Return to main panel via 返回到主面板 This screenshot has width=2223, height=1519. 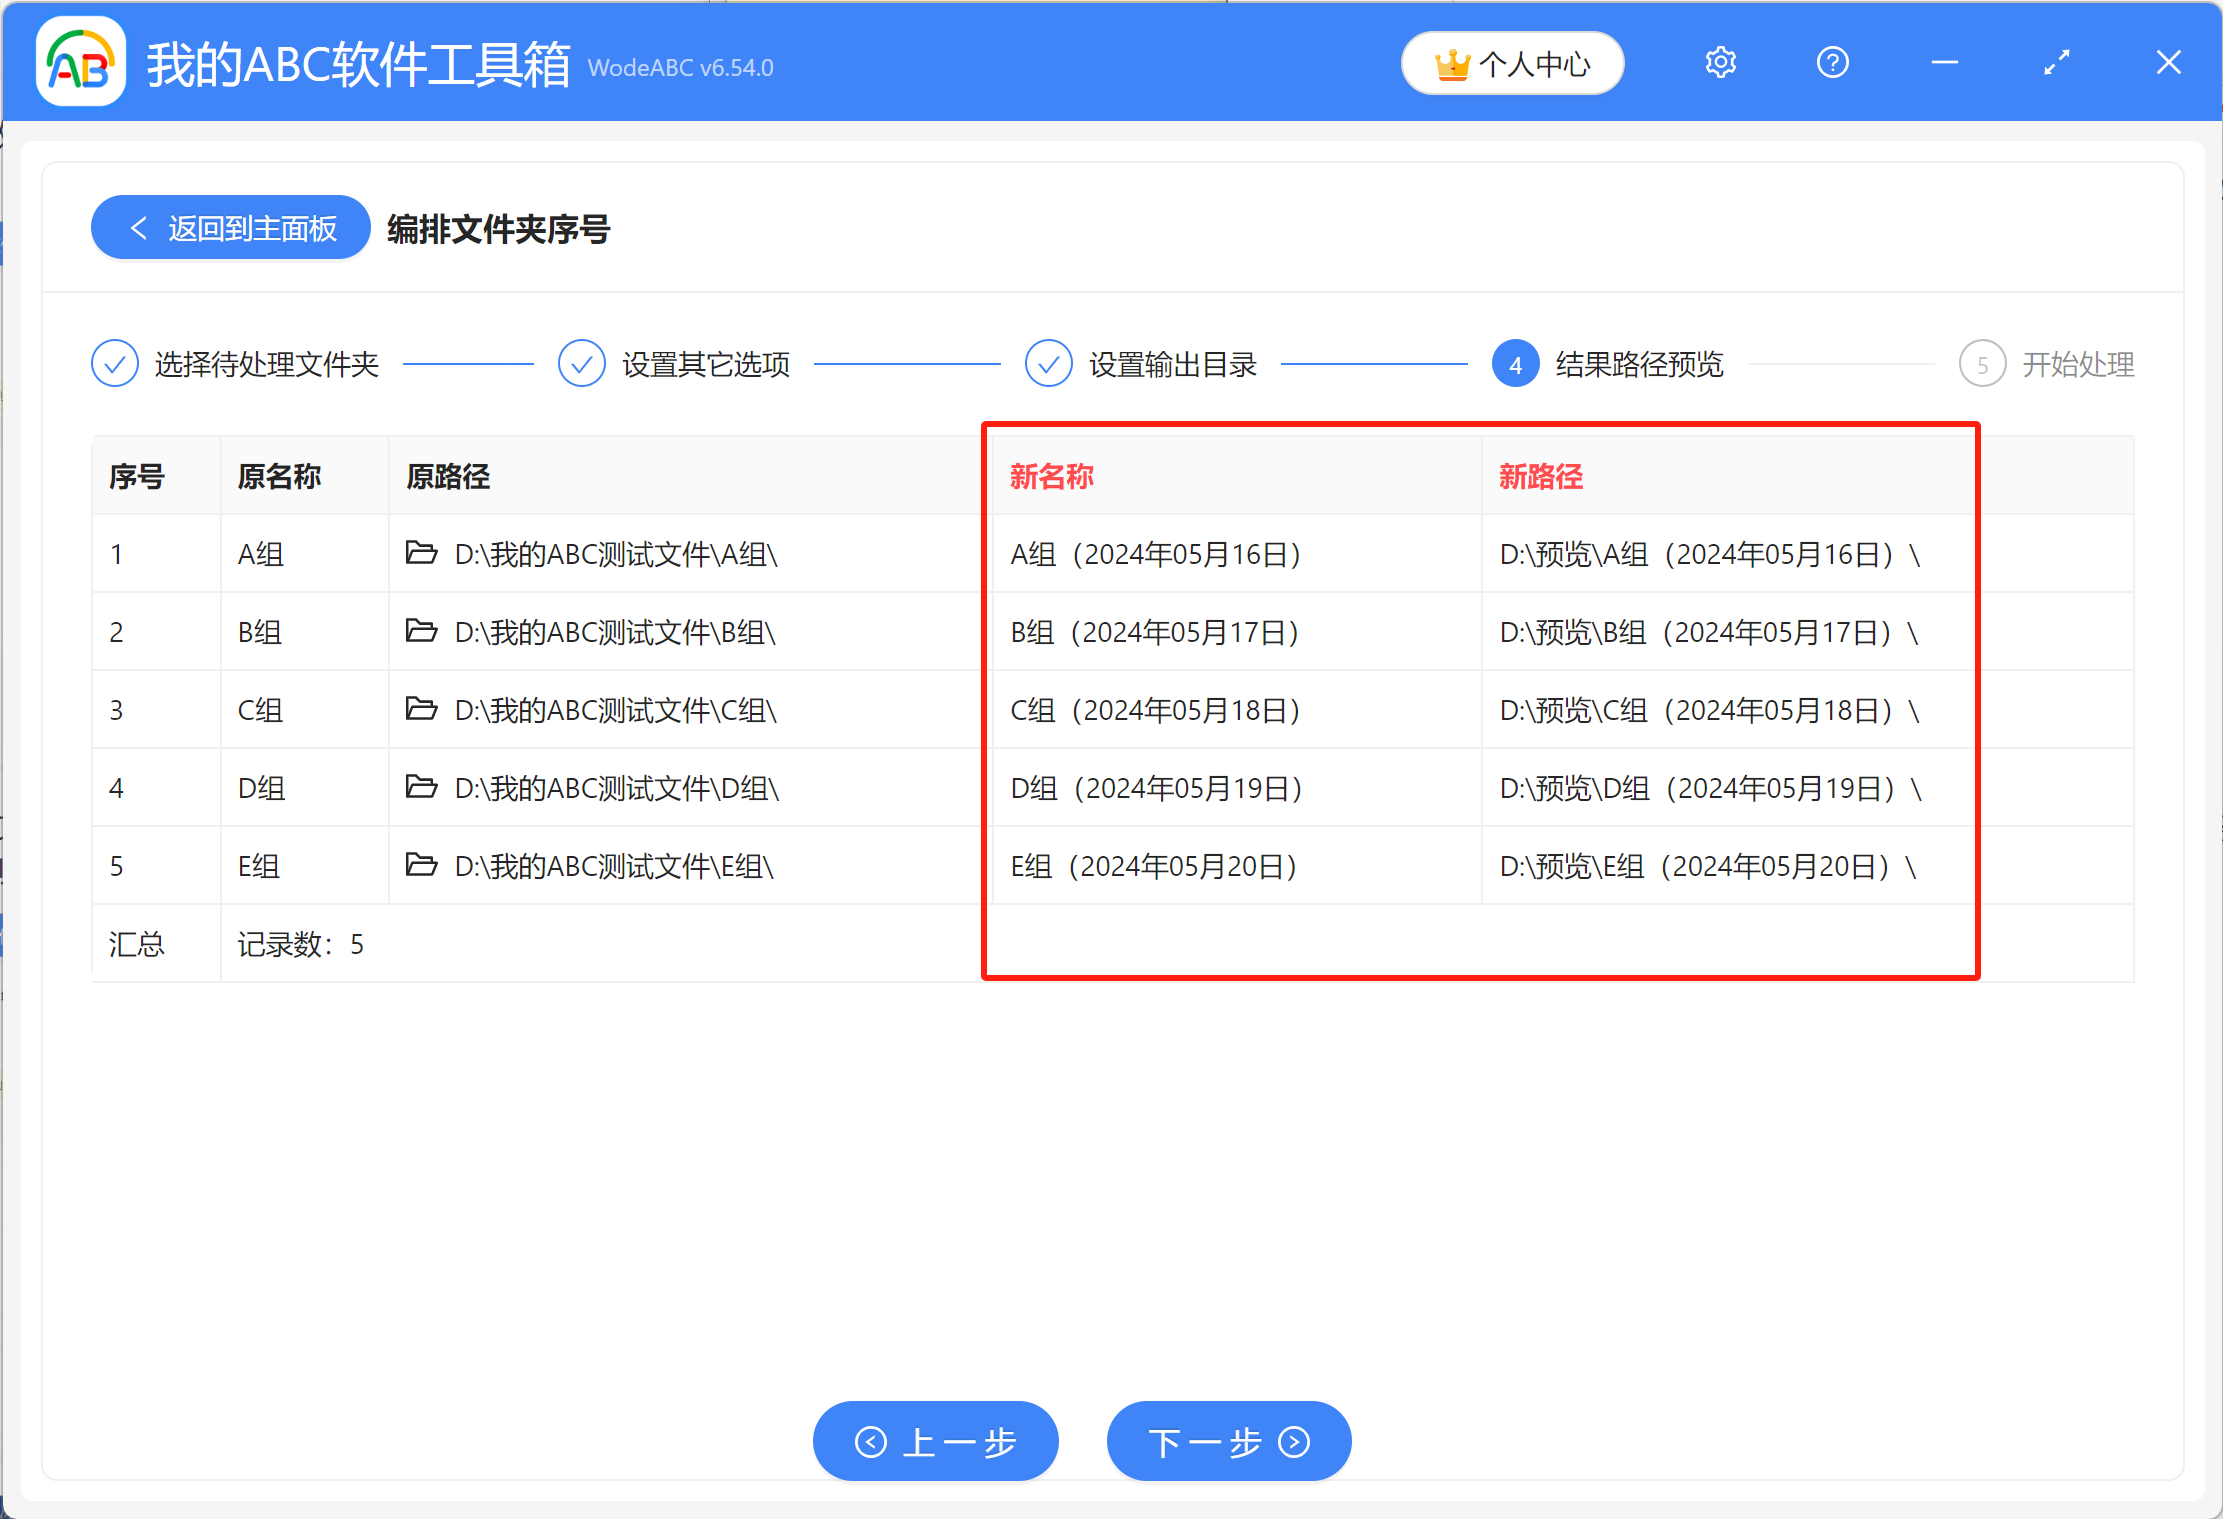coord(230,227)
